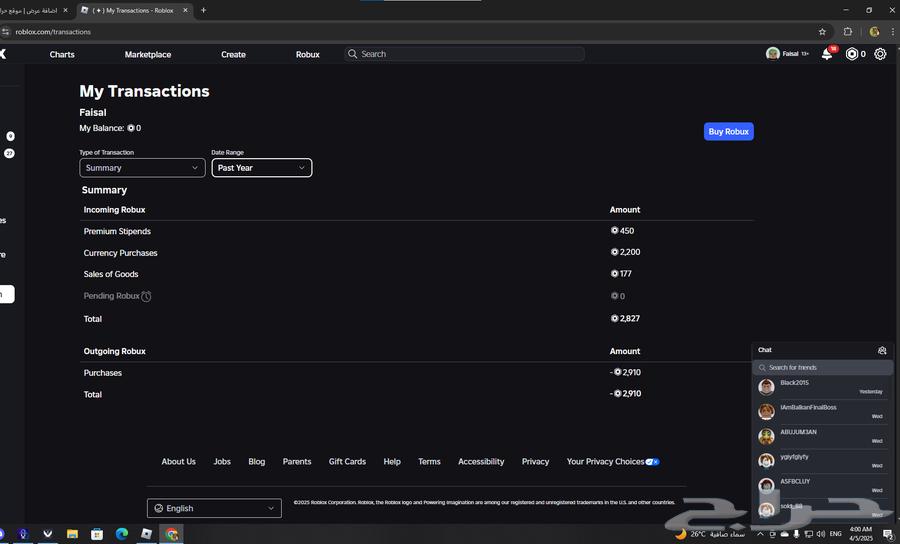Click the Buy Robux button

pos(728,131)
